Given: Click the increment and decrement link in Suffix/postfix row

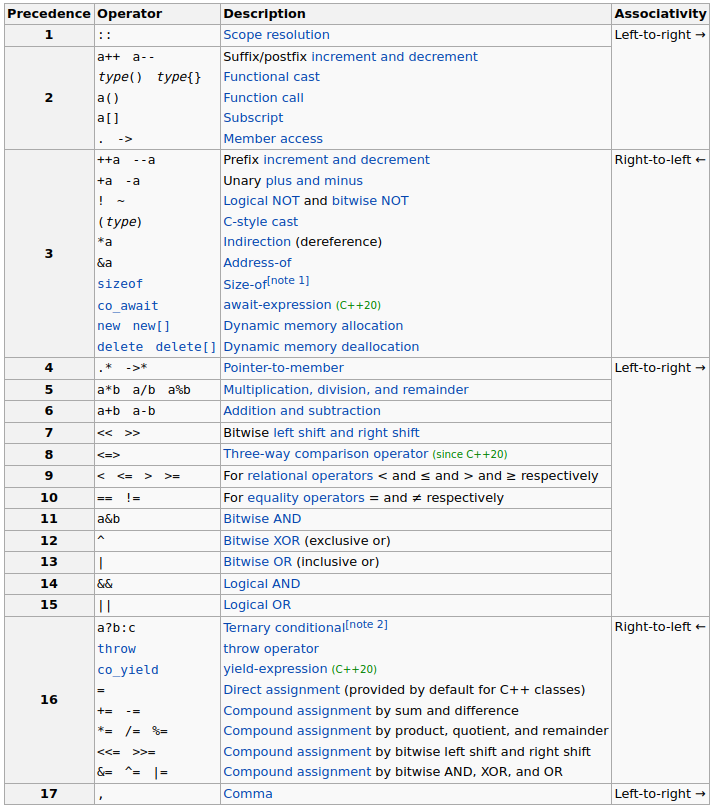Looking at the screenshot, I should 394,56.
